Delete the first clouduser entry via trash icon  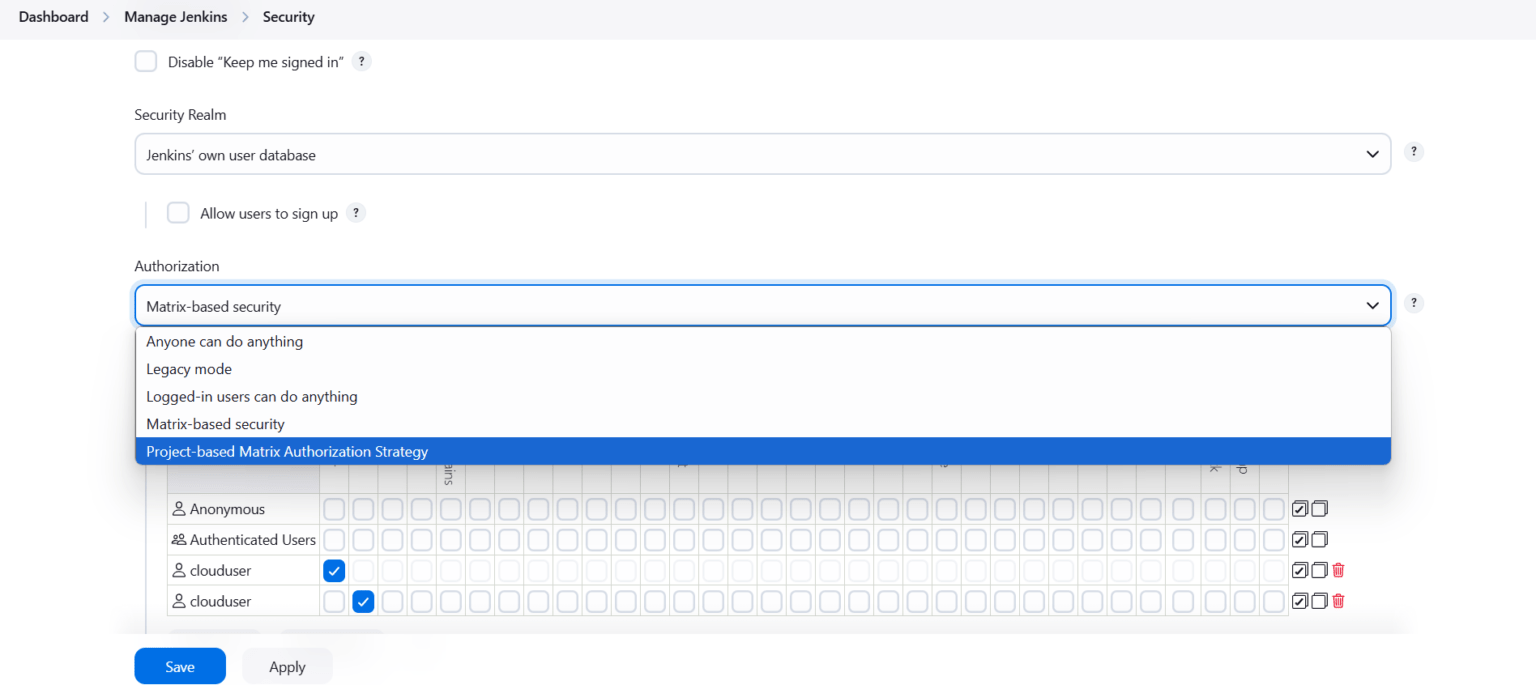pos(1338,570)
